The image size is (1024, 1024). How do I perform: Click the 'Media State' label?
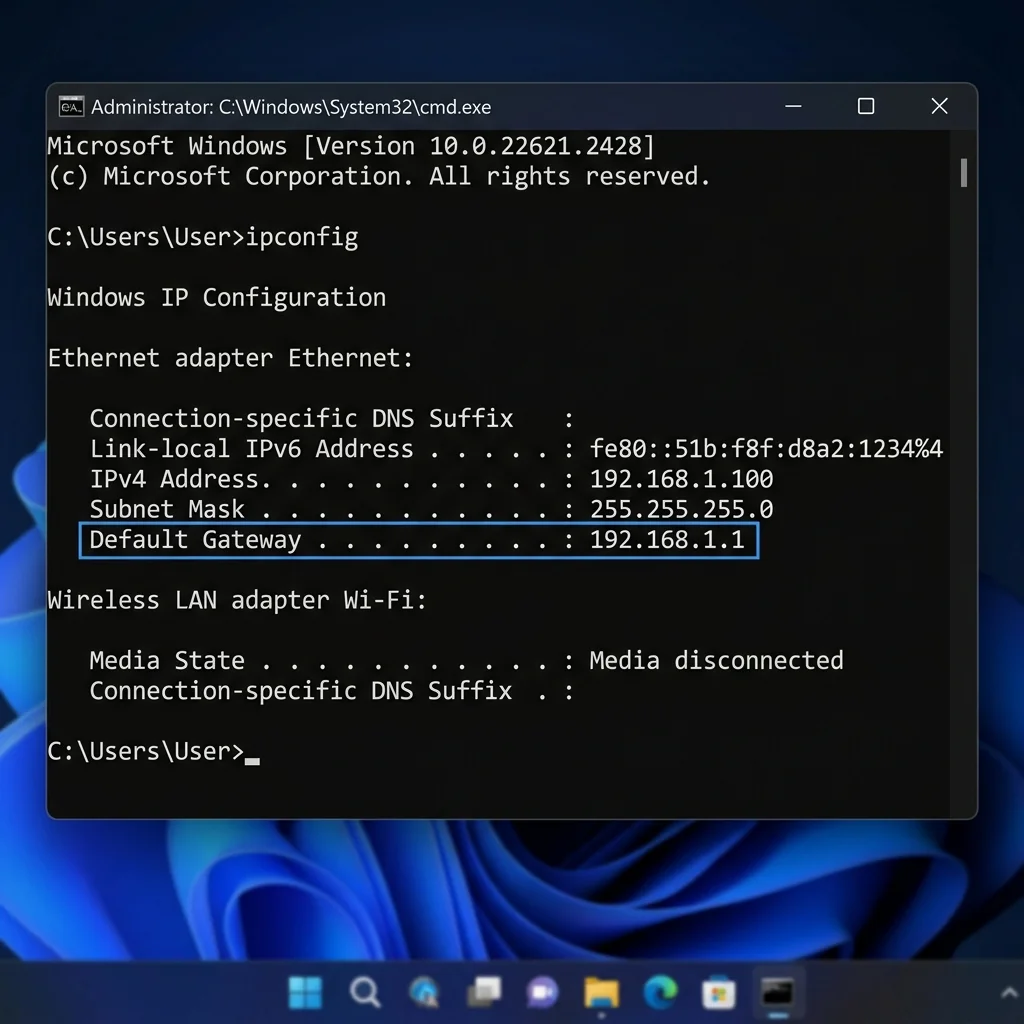tap(167, 661)
